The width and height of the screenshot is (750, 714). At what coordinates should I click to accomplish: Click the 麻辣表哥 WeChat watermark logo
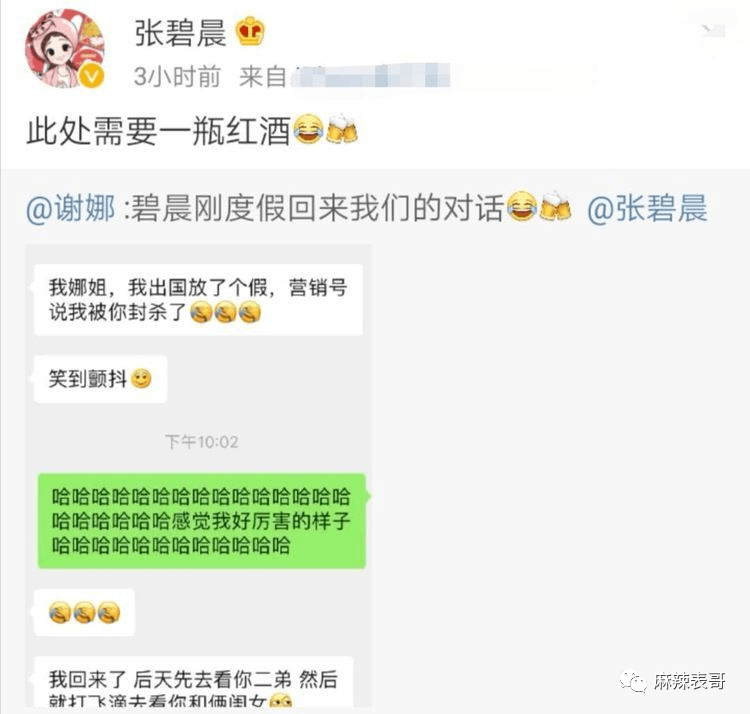click(633, 681)
